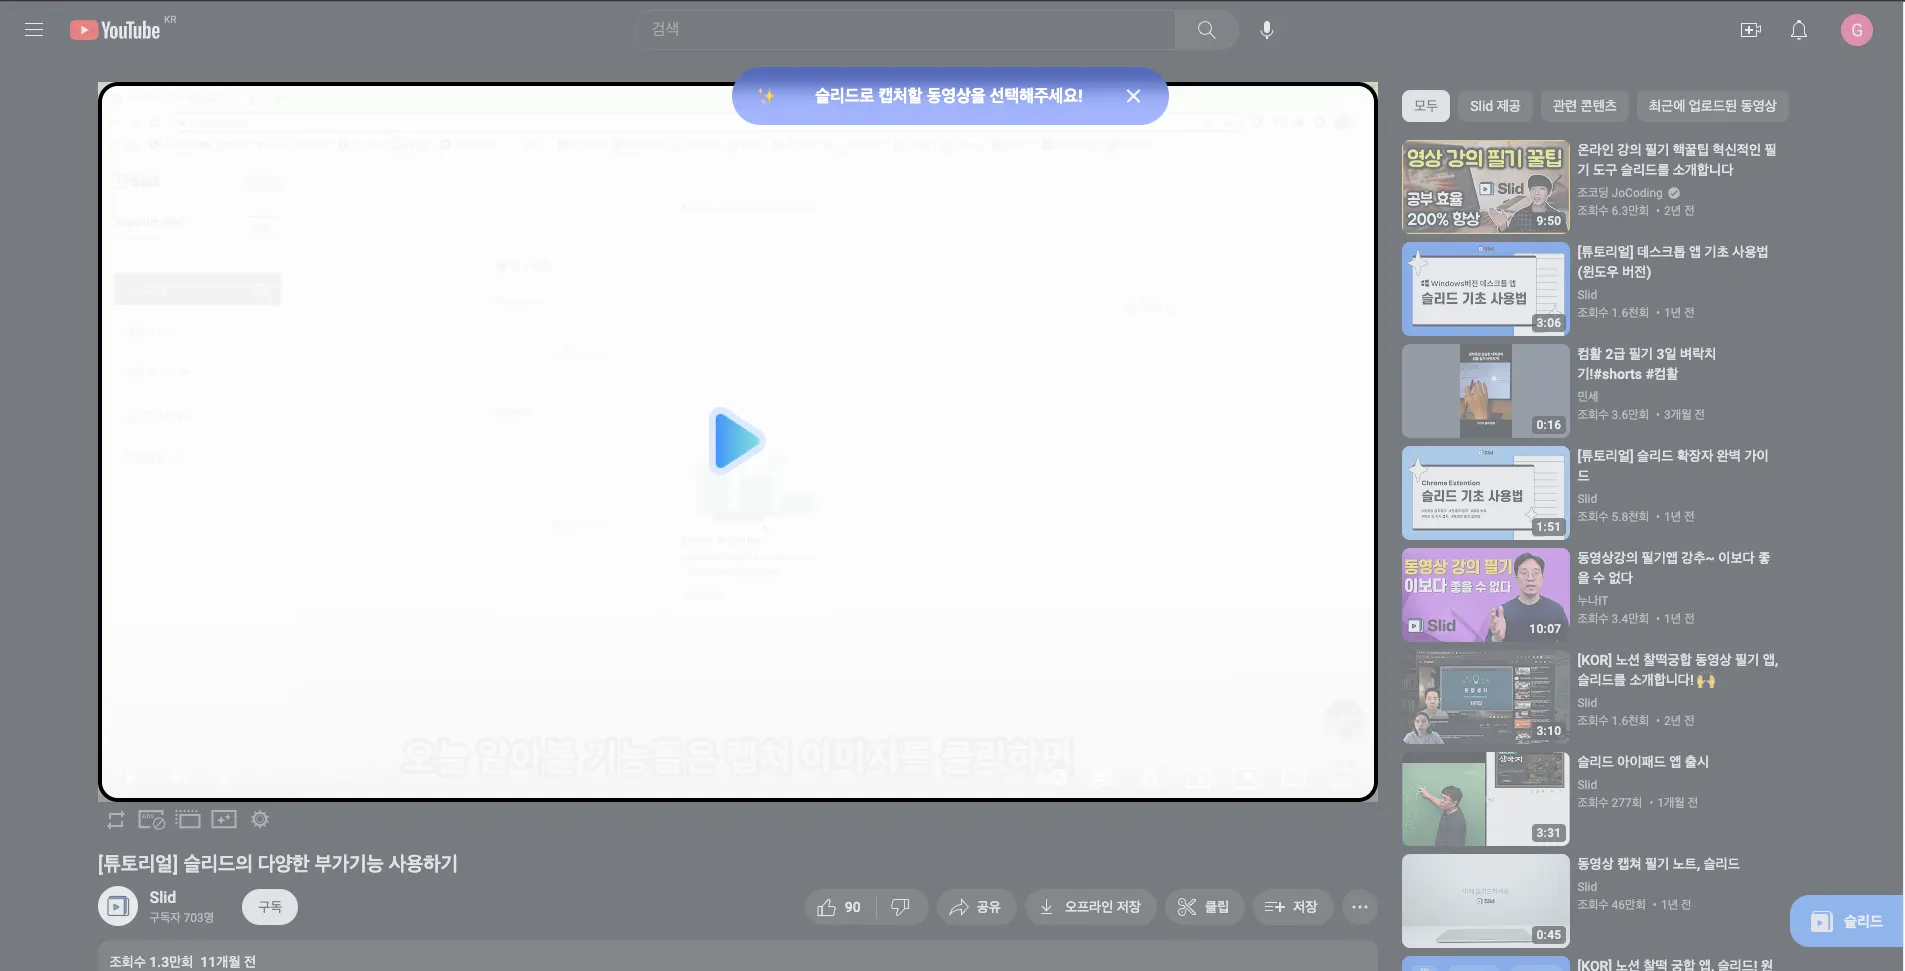Go to YouTube home via logo
The width and height of the screenshot is (1905, 971).
(115, 30)
